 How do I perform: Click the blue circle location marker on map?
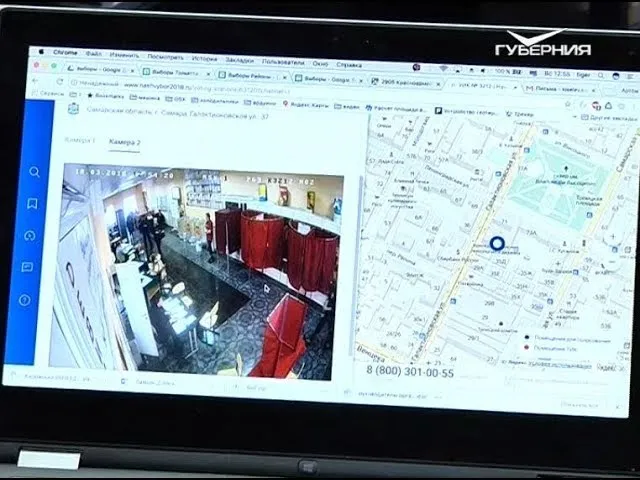tap(497, 243)
